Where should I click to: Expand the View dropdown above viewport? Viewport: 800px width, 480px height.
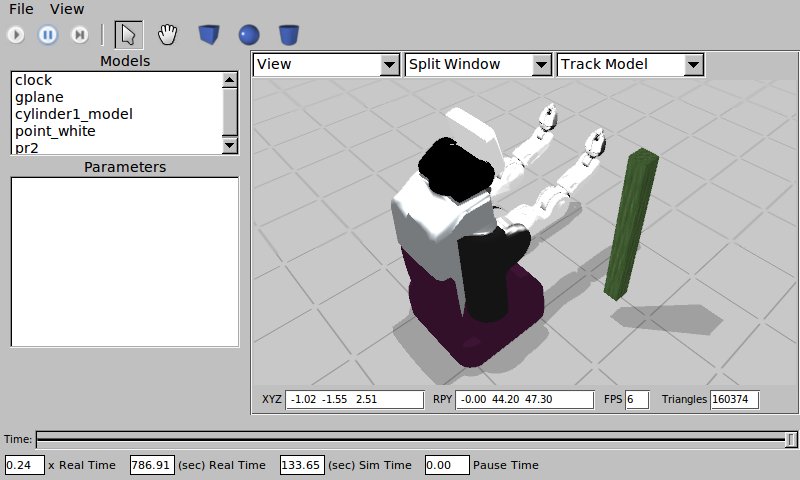click(326, 64)
